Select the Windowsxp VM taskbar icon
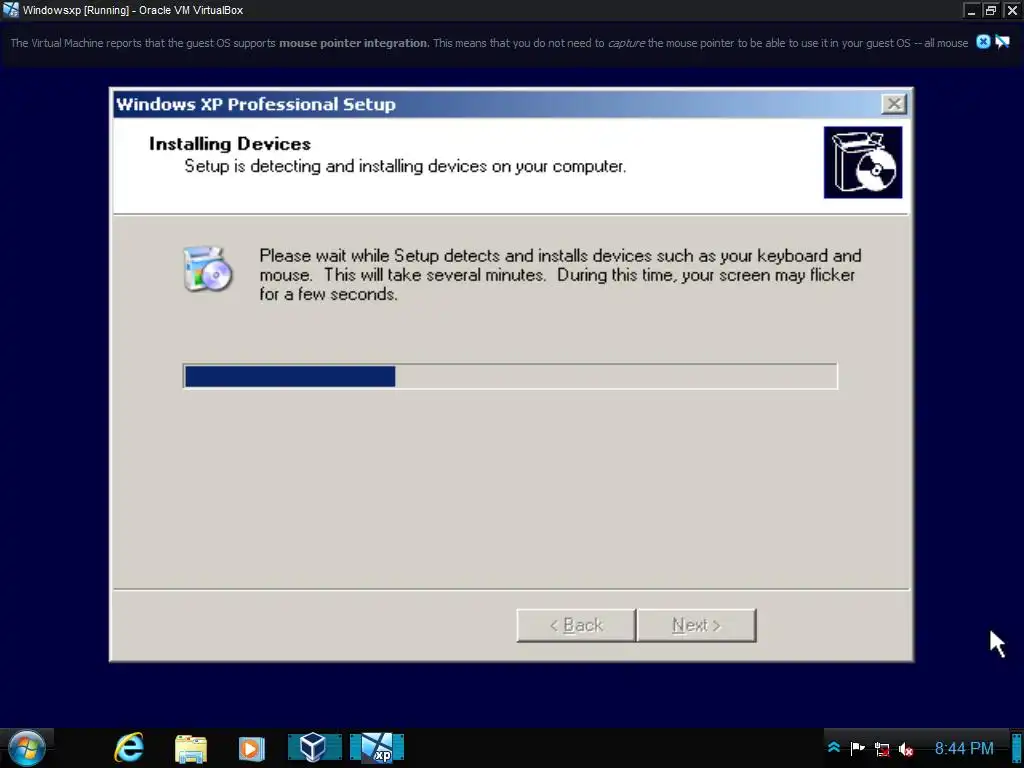The width and height of the screenshot is (1024, 768). point(377,748)
